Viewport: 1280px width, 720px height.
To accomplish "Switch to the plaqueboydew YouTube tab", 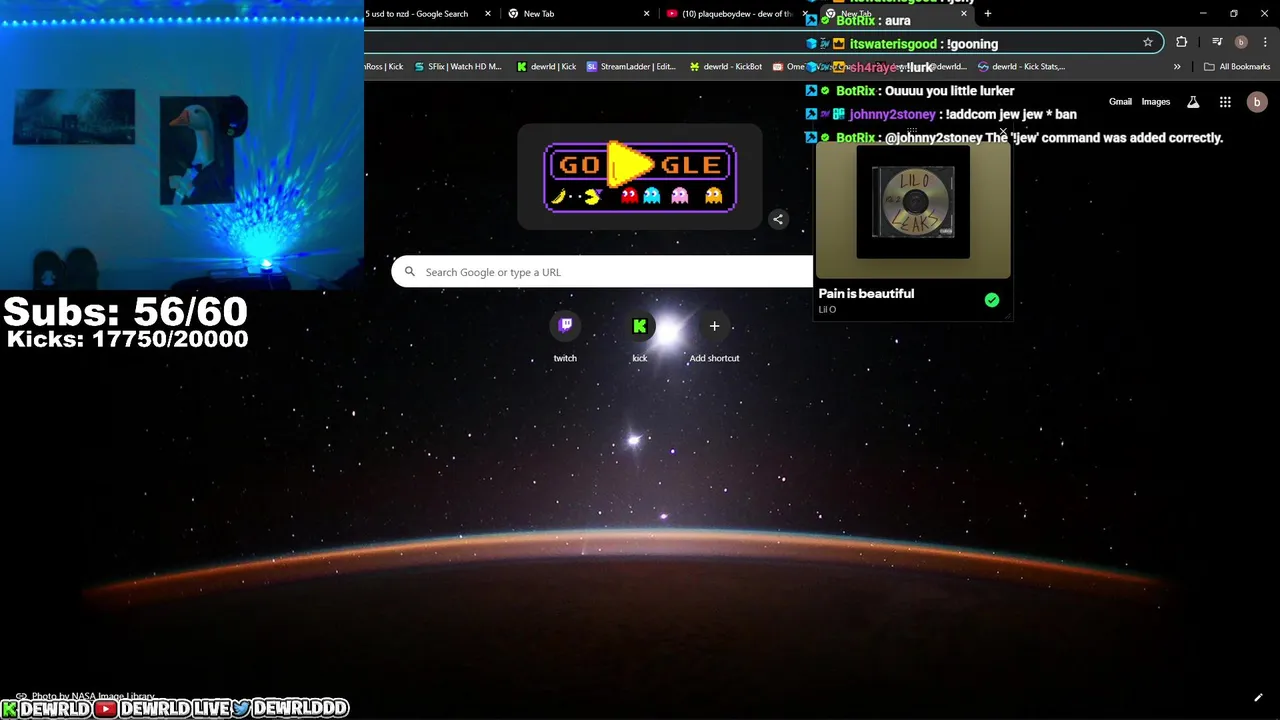I will coord(728,14).
